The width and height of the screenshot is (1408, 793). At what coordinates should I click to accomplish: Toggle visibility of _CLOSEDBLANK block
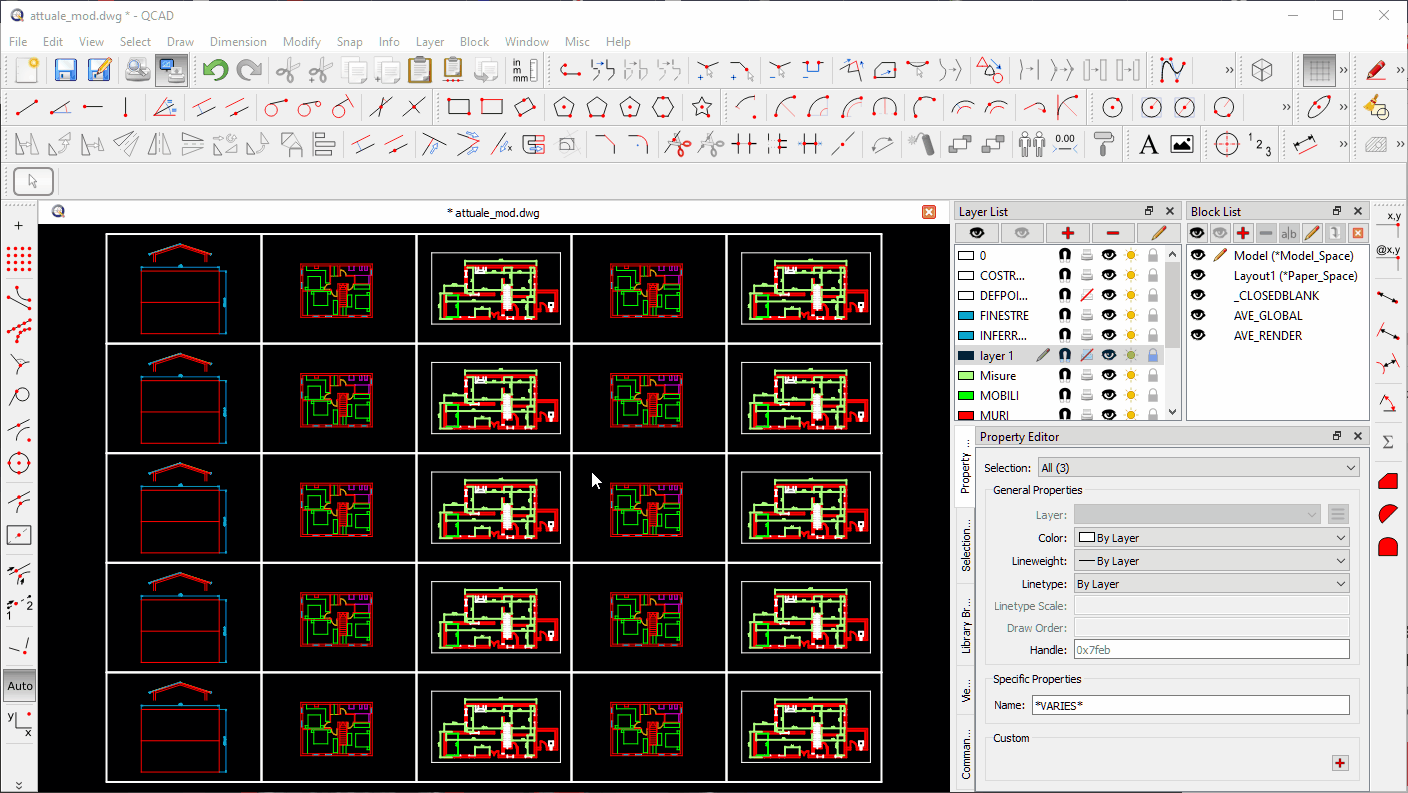(x=1197, y=296)
